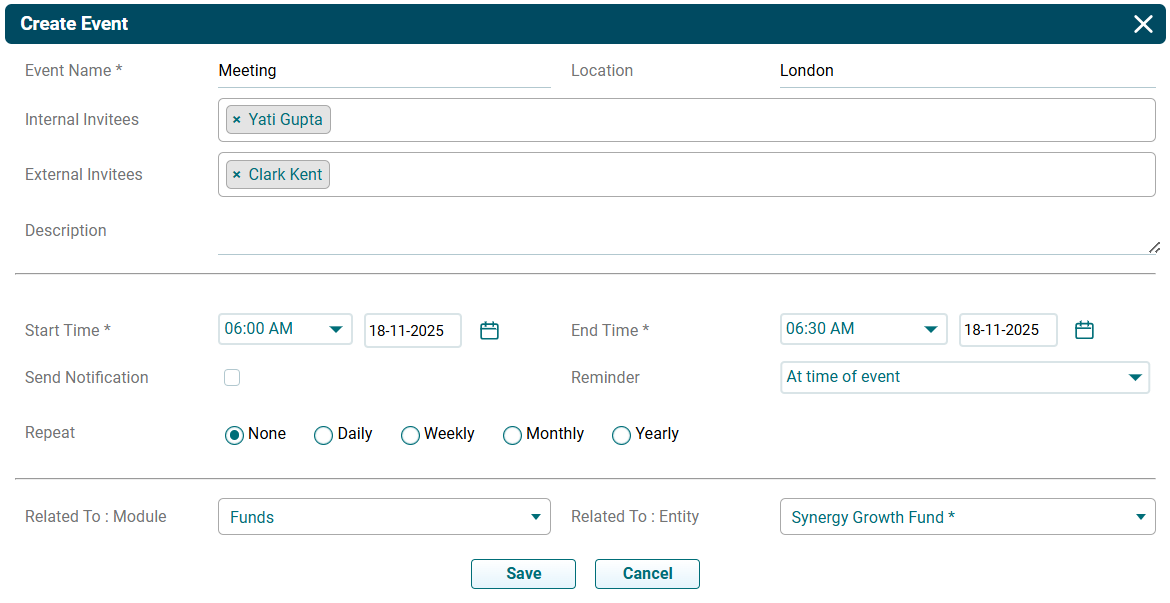Screen dimensions: 1170x603
Task: Remove Yati Gupta from internal invitees
Action: pos(237,120)
